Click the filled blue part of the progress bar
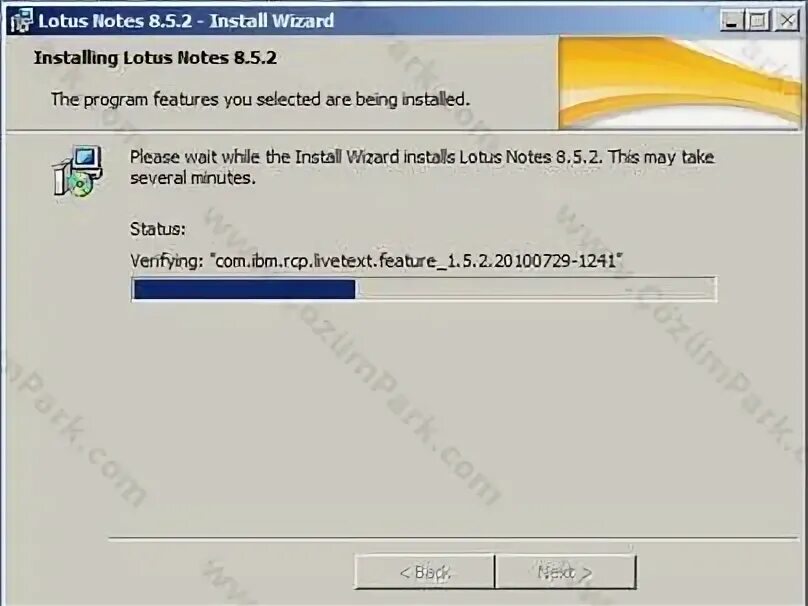Image resolution: width=808 pixels, height=606 pixels. pyautogui.click(x=244, y=289)
